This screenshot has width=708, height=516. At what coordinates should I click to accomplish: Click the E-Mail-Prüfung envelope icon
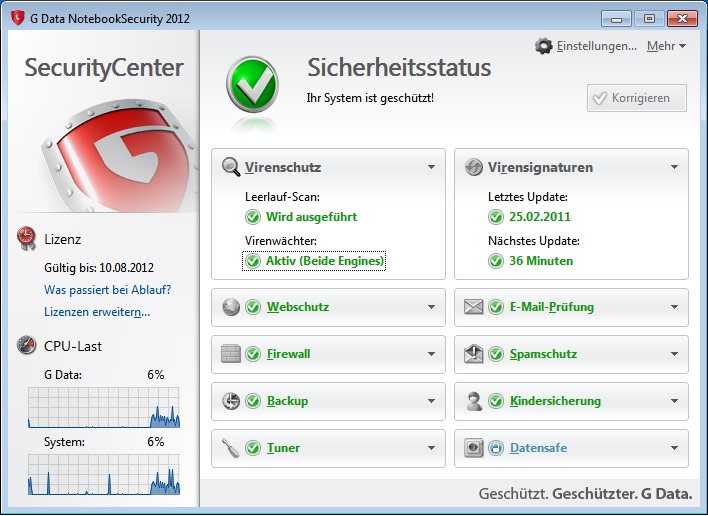[x=474, y=307]
